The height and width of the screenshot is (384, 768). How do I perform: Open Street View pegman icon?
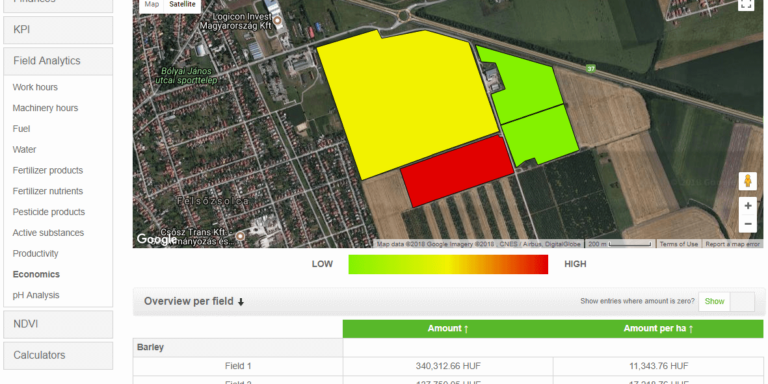[747, 181]
